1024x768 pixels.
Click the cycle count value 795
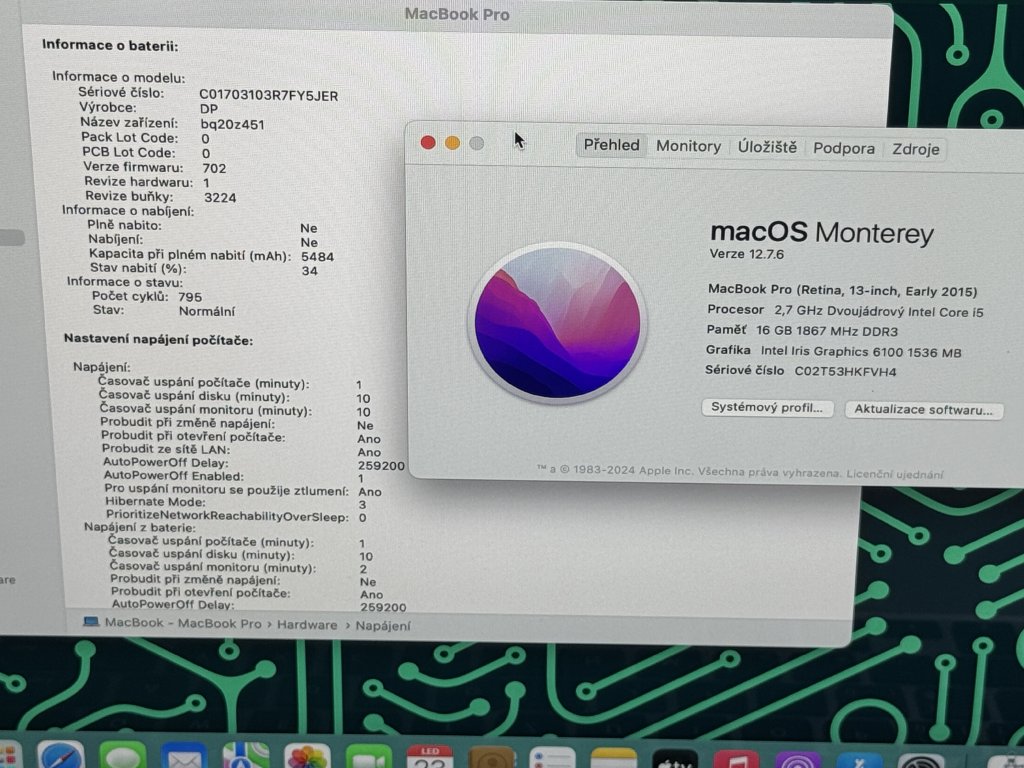pos(190,296)
